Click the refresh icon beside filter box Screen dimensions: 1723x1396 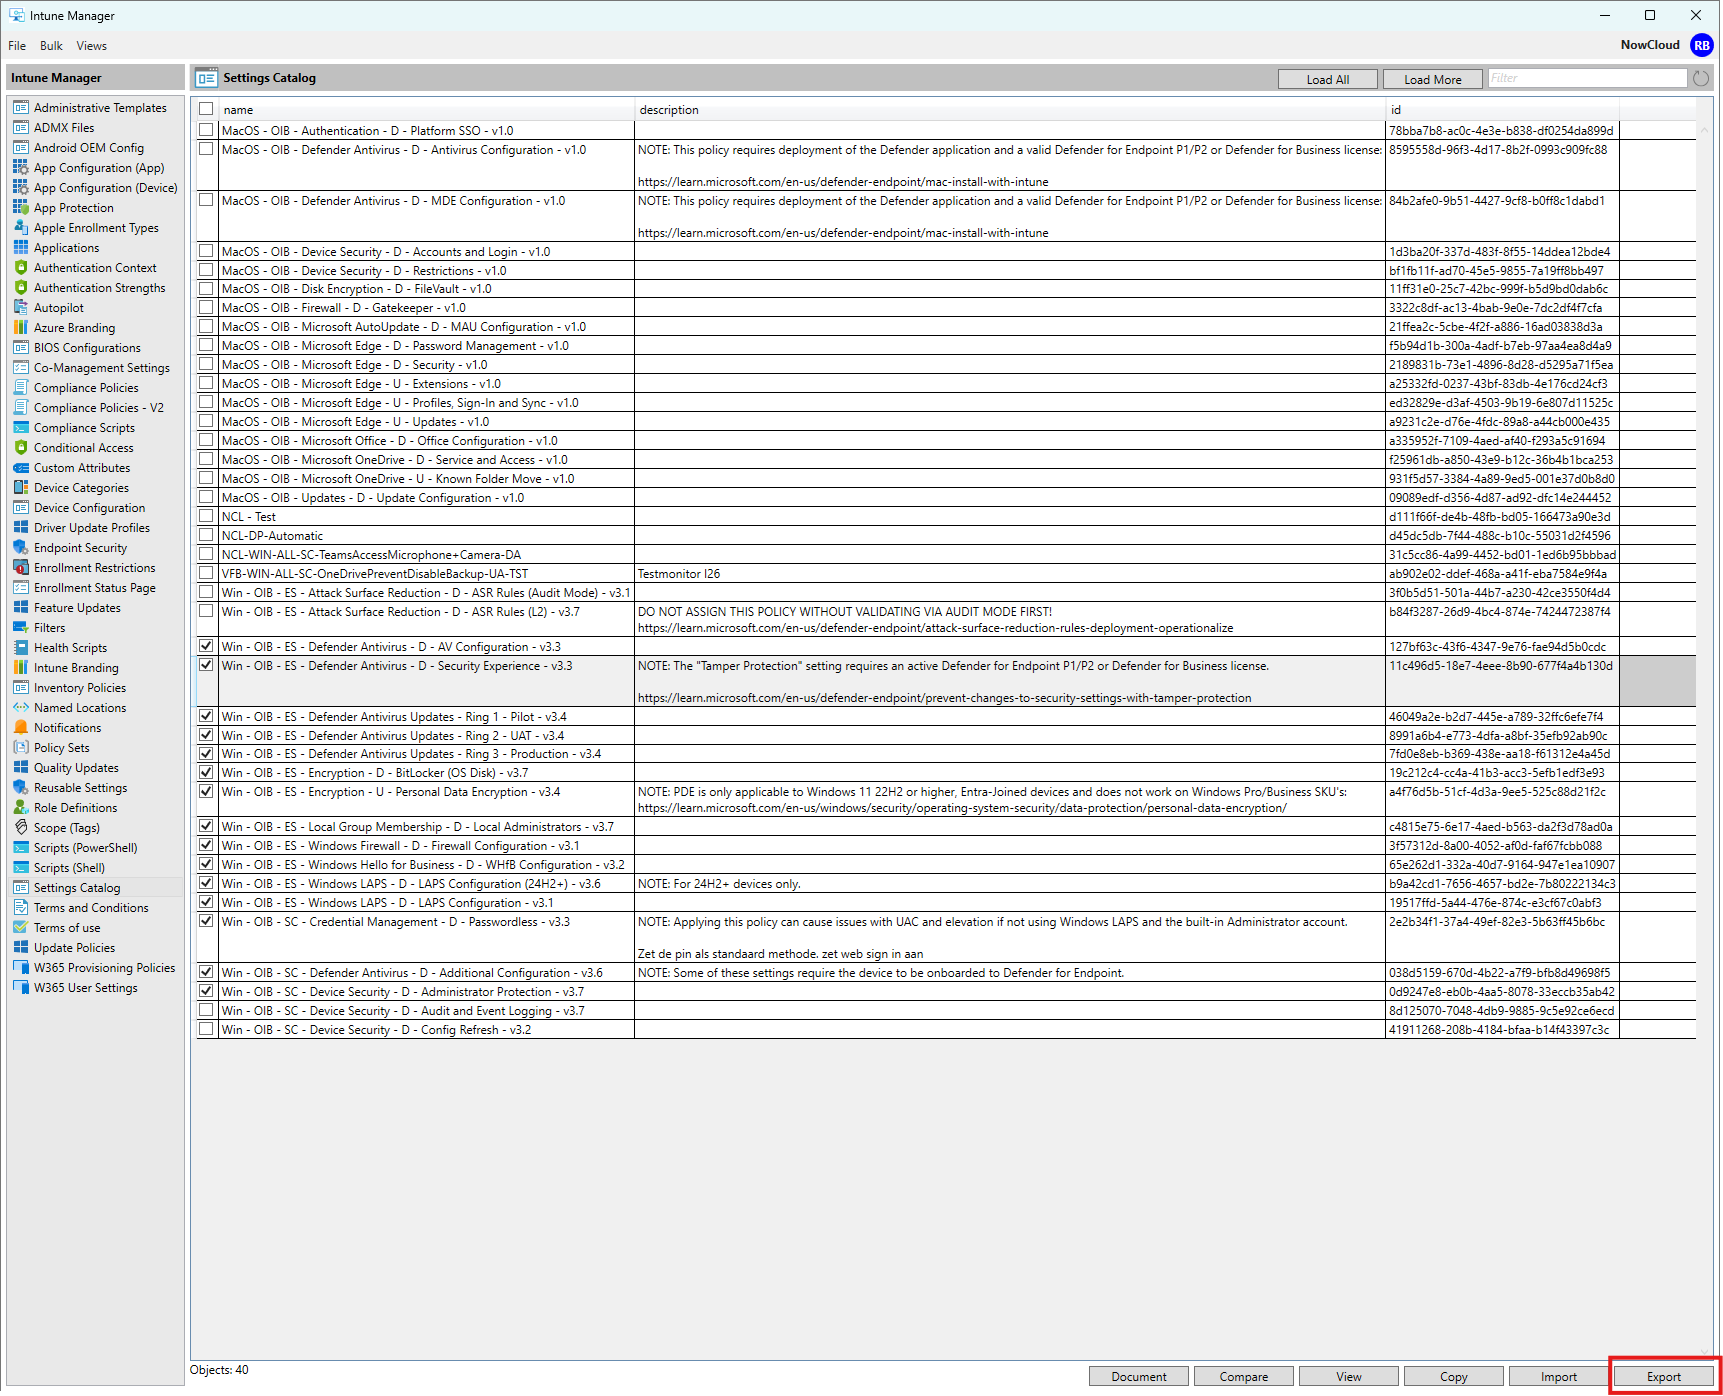1701,79
